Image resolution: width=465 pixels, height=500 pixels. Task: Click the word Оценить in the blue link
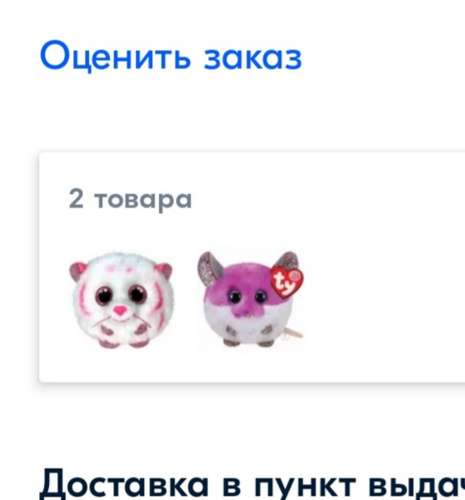(115, 56)
